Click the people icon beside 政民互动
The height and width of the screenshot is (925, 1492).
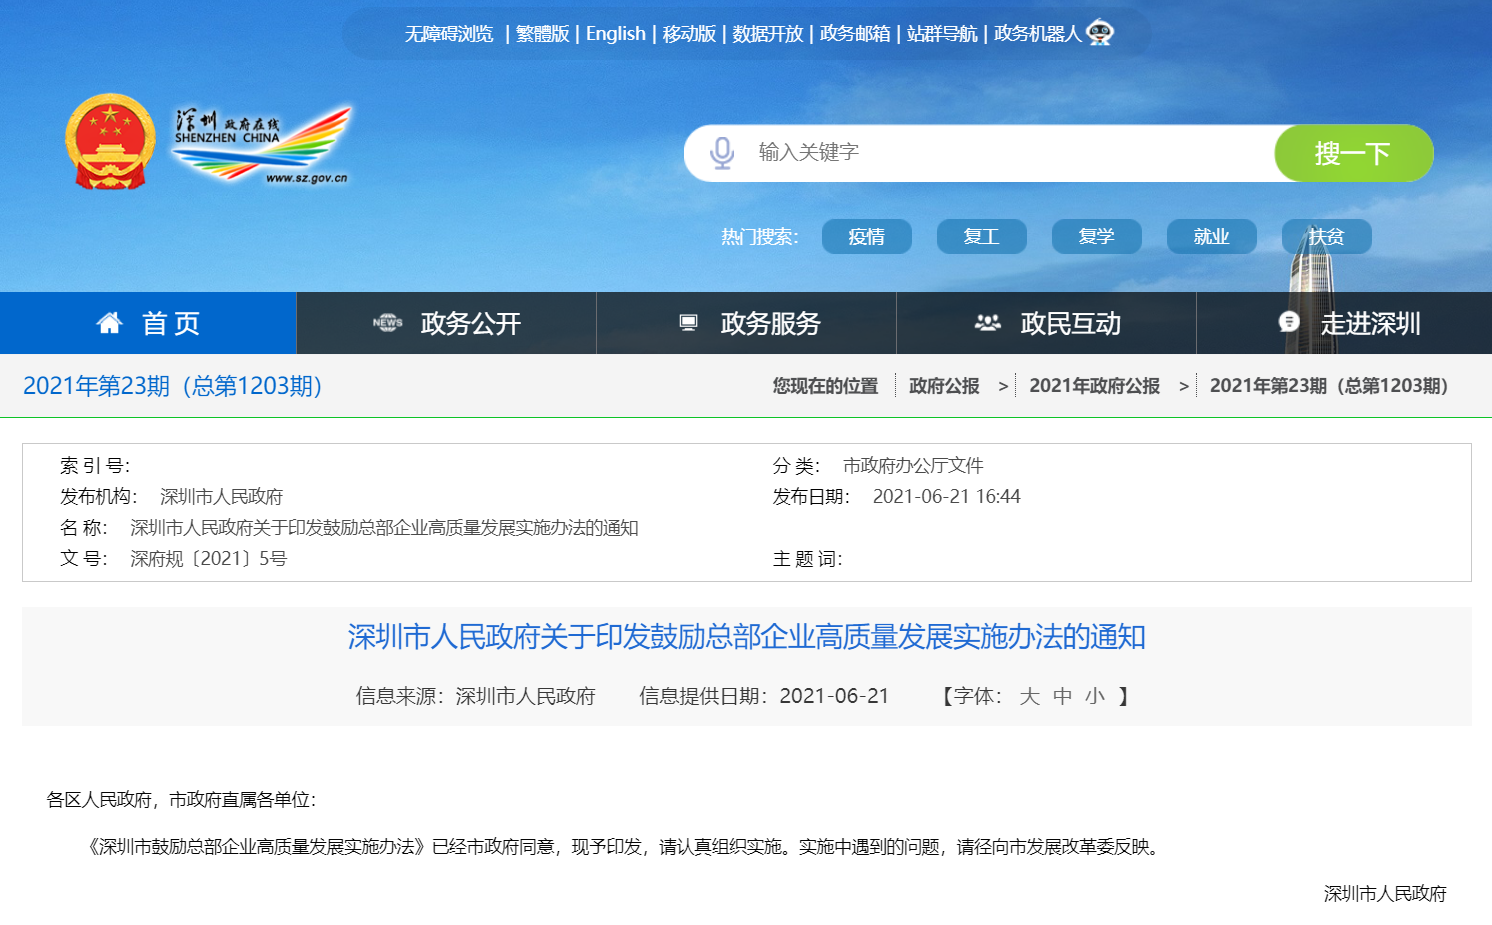click(987, 323)
